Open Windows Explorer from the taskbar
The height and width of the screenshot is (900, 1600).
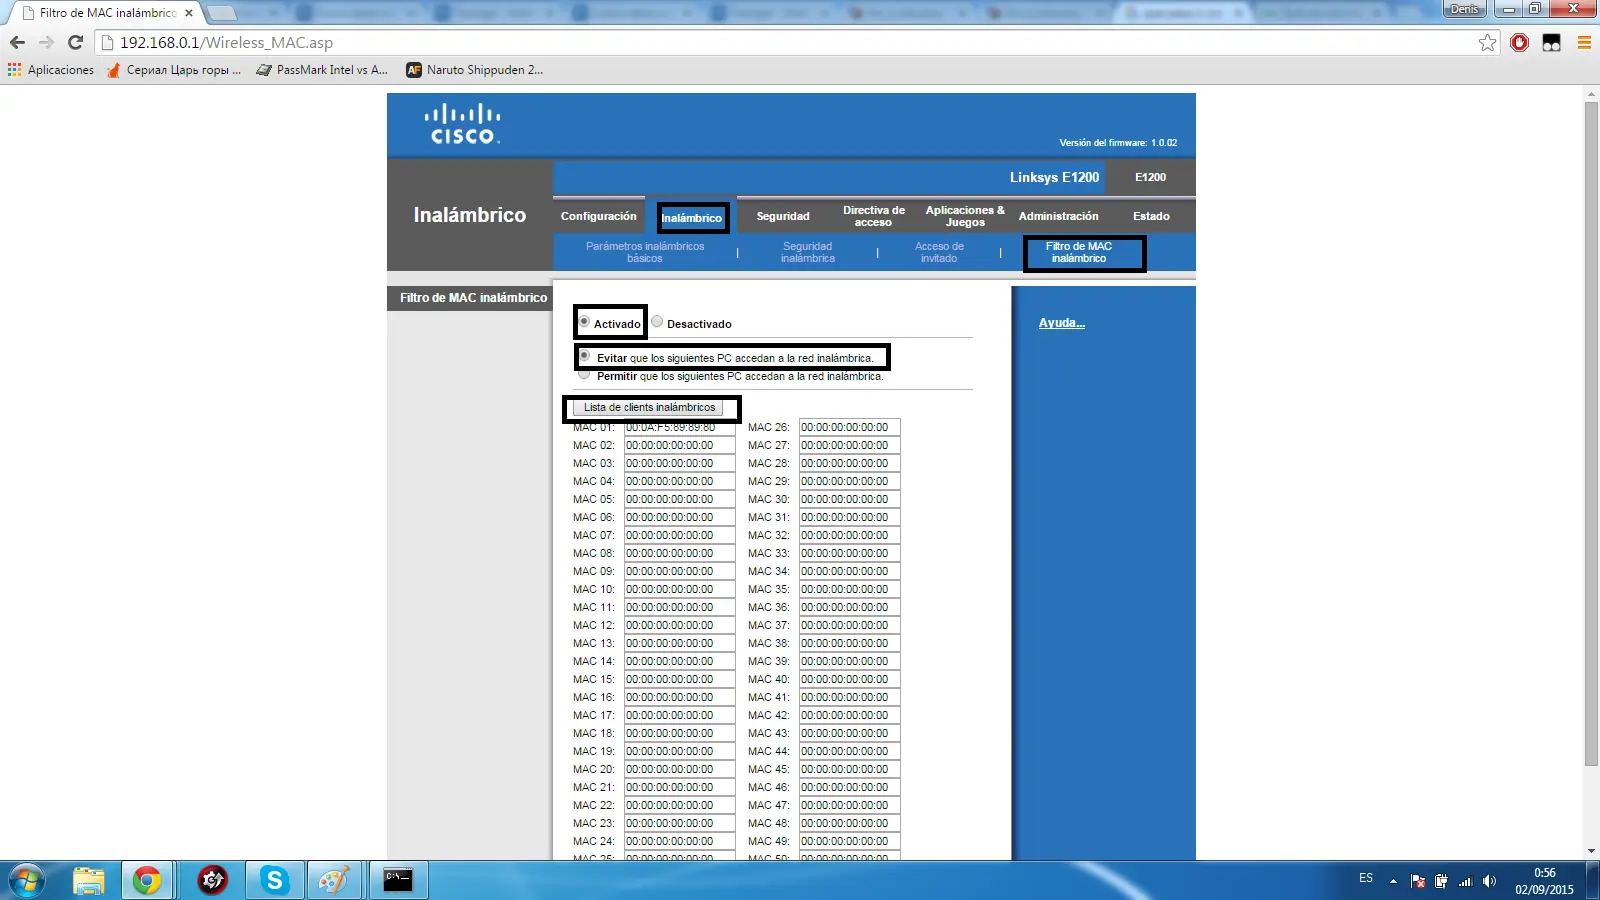click(89, 880)
